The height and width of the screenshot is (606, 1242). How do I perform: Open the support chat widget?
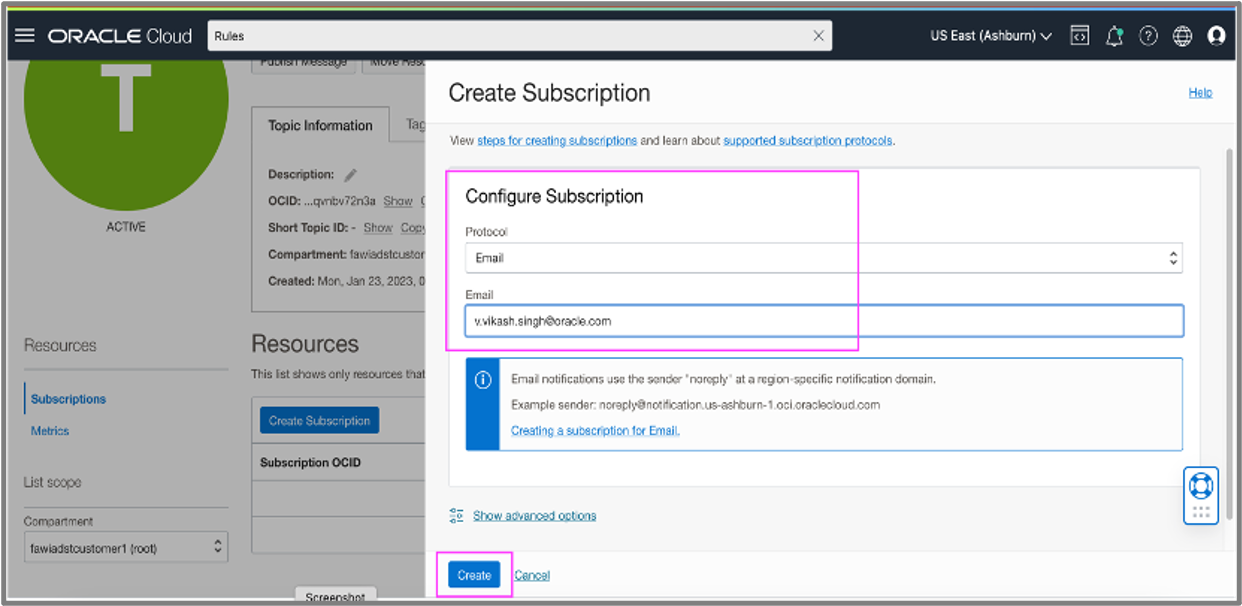1200,487
